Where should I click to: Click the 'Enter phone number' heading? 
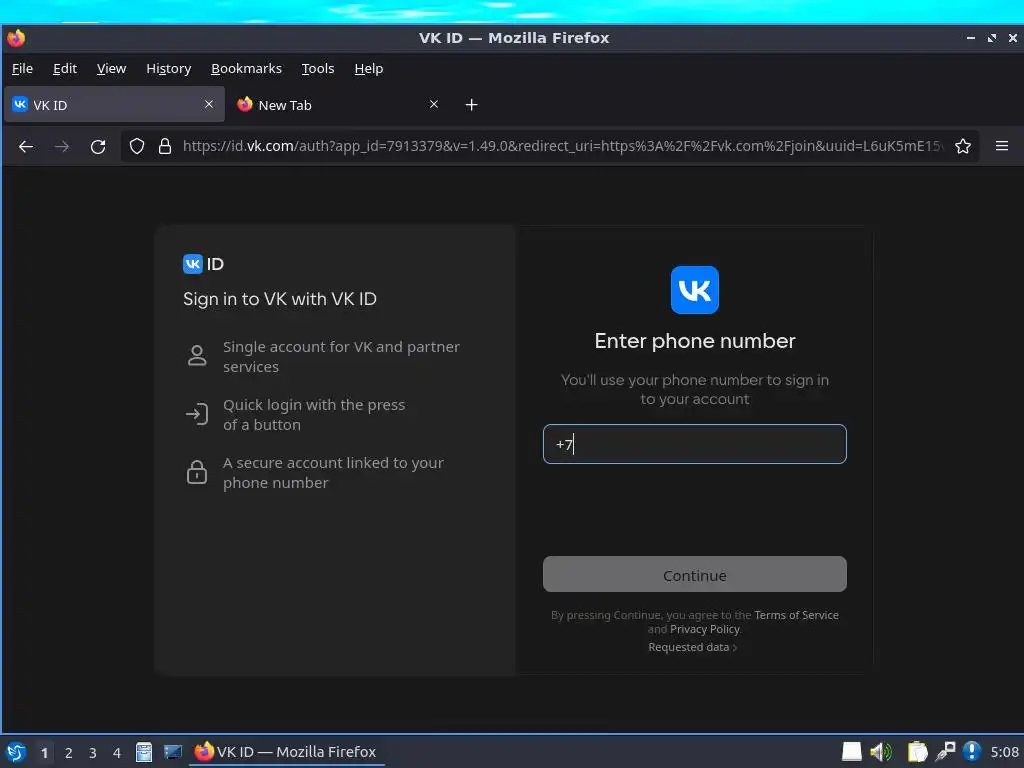[694, 341]
